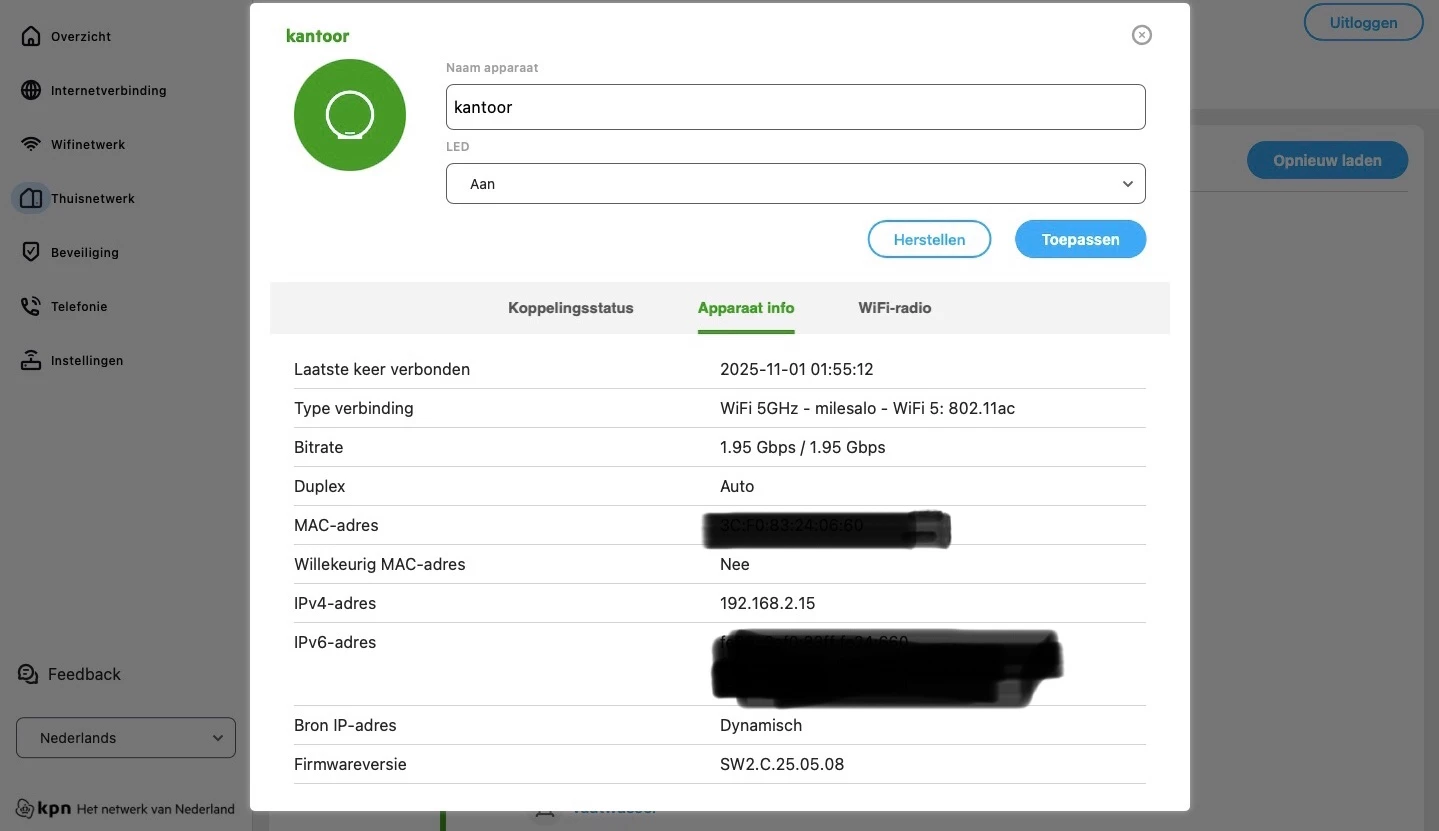Image resolution: width=1439 pixels, height=831 pixels.
Task: Open the Beveiliging section
Action: (x=85, y=252)
